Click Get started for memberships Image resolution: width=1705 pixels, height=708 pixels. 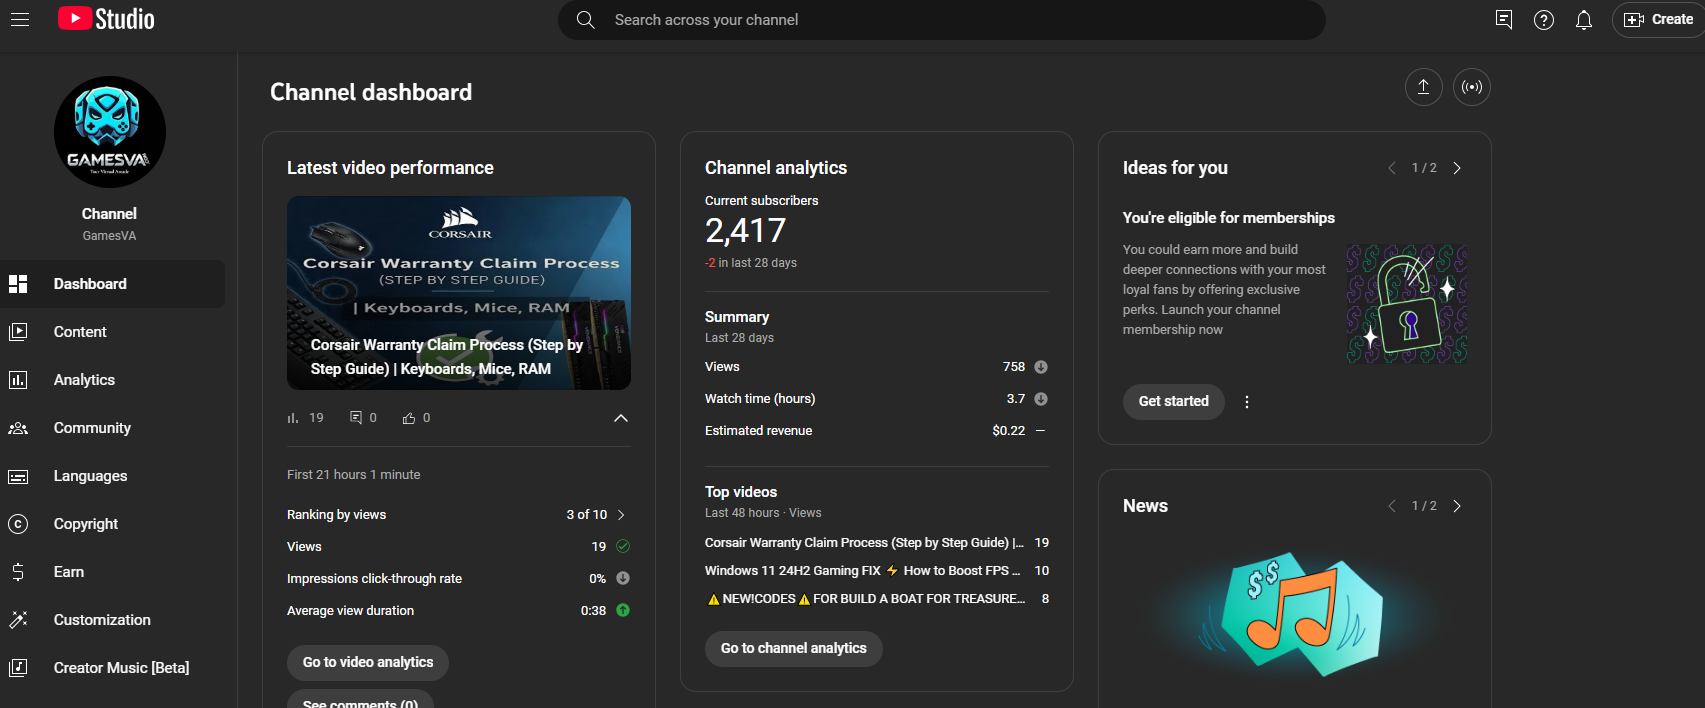click(x=1174, y=401)
